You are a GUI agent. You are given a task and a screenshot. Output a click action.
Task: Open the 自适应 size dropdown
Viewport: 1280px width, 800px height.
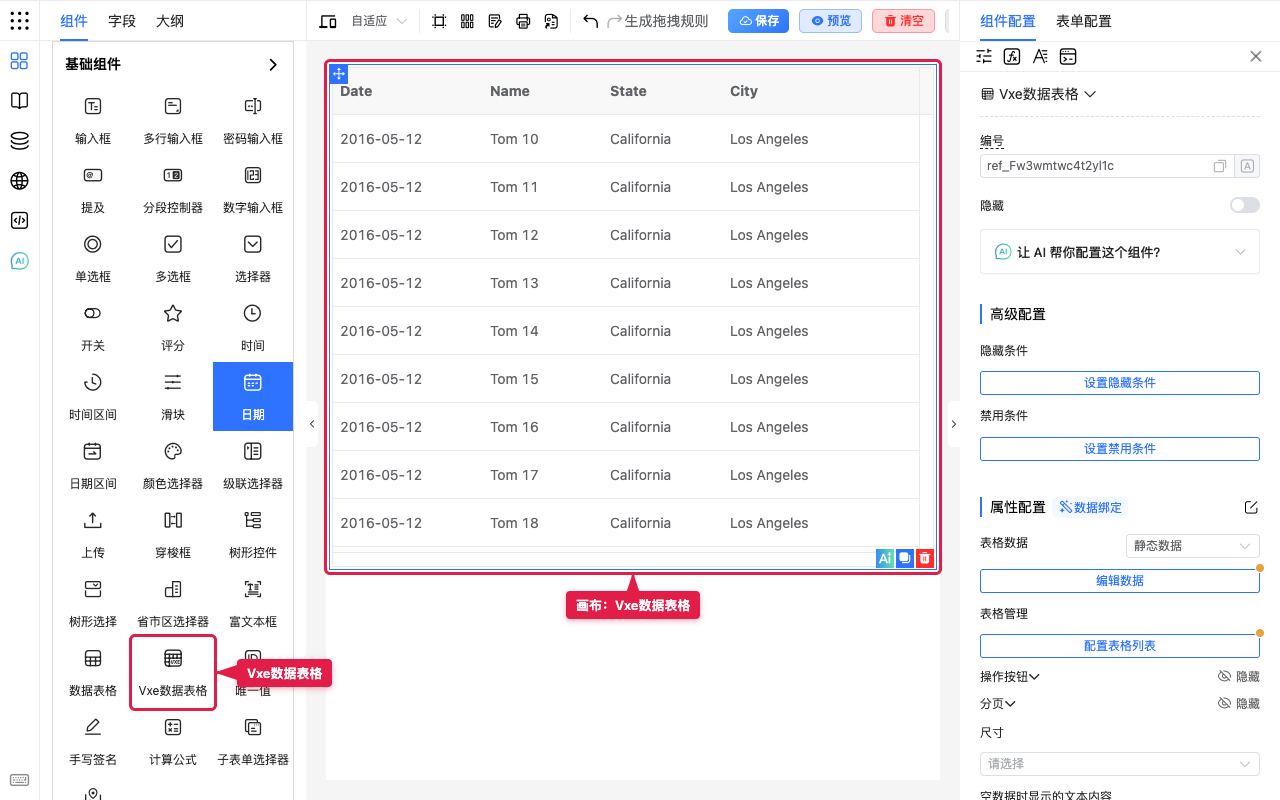(x=379, y=21)
